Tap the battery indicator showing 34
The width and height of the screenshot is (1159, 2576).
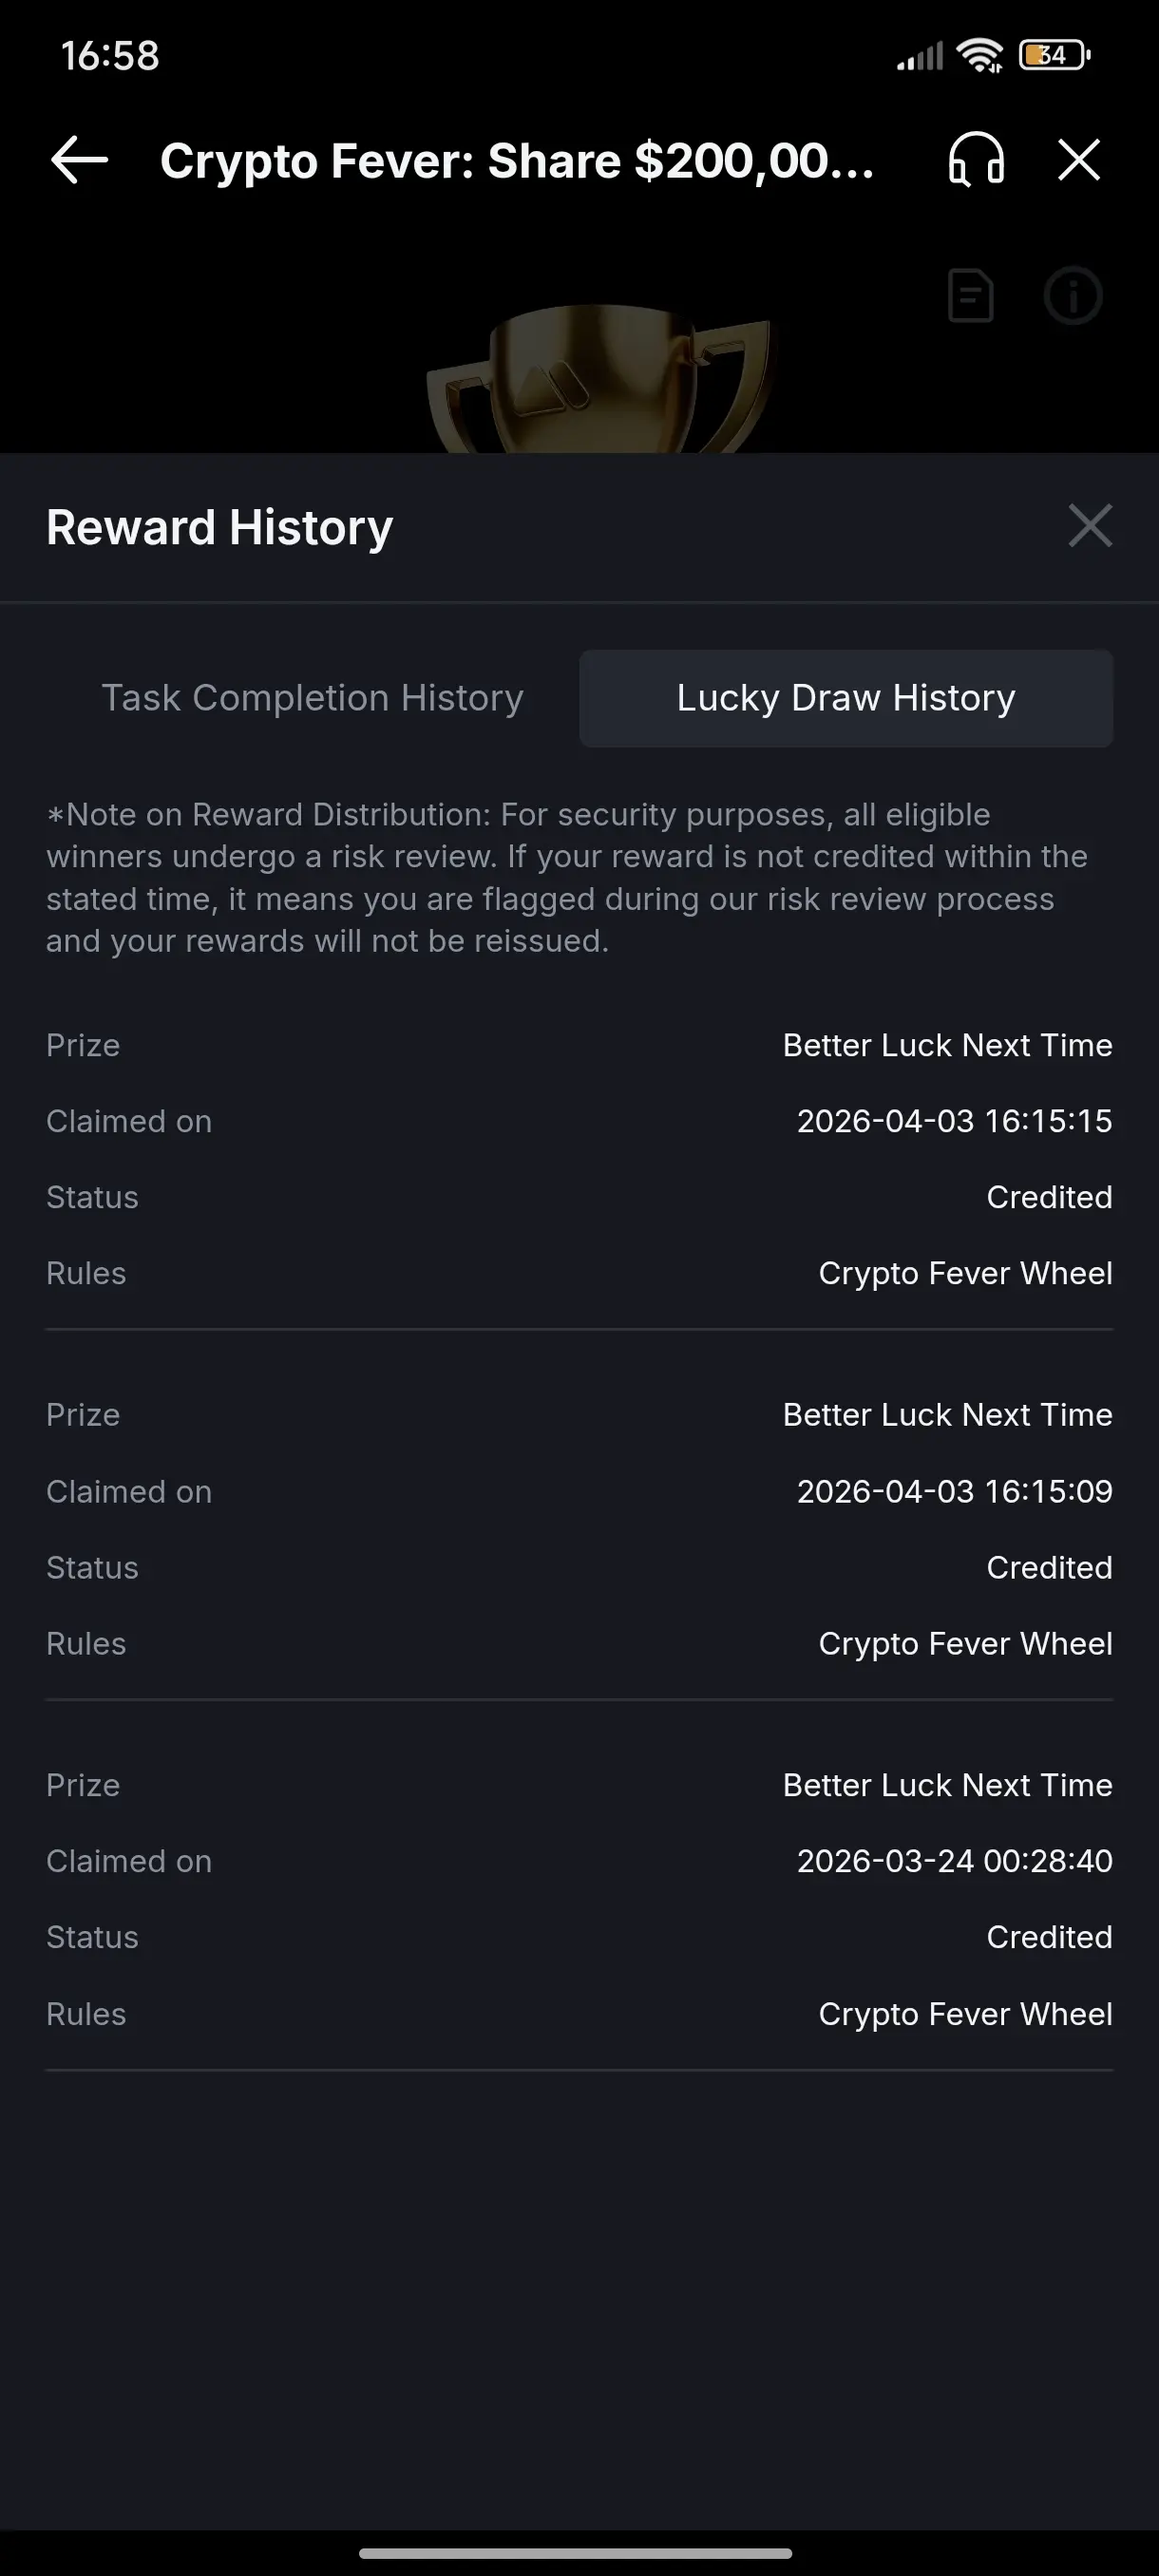point(1053,56)
